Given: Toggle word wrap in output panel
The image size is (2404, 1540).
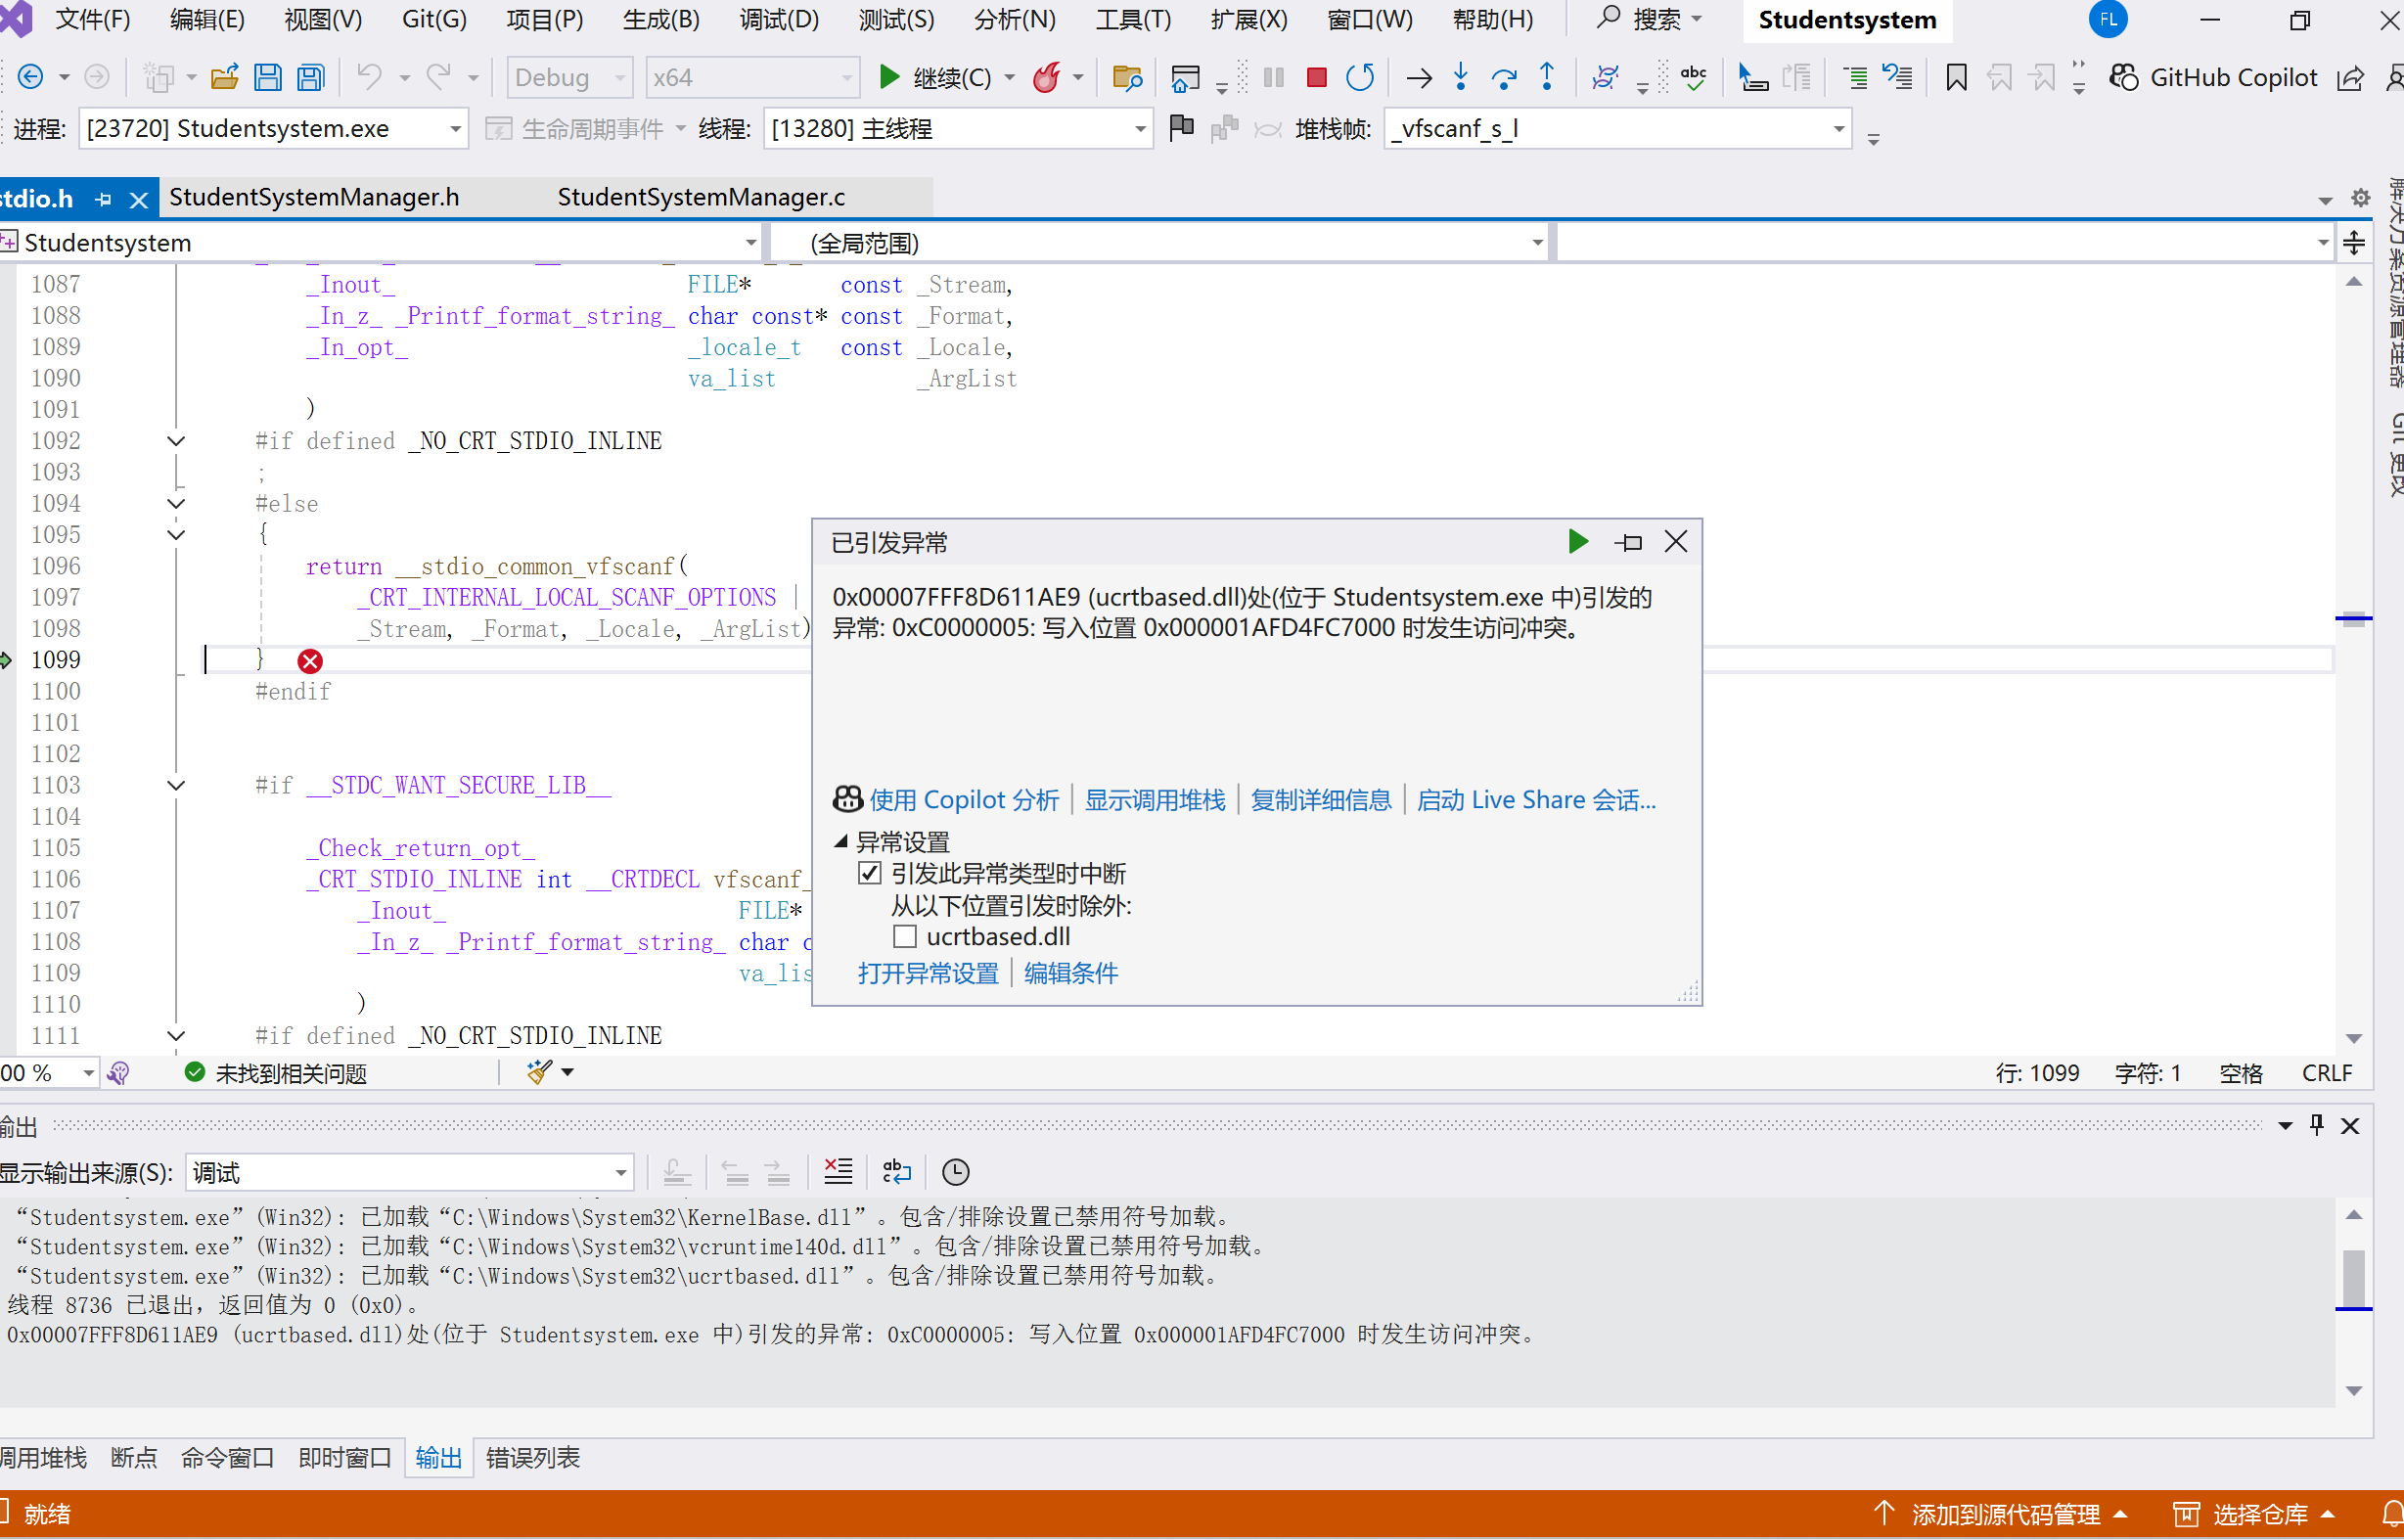Looking at the screenshot, I should tap(897, 1171).
